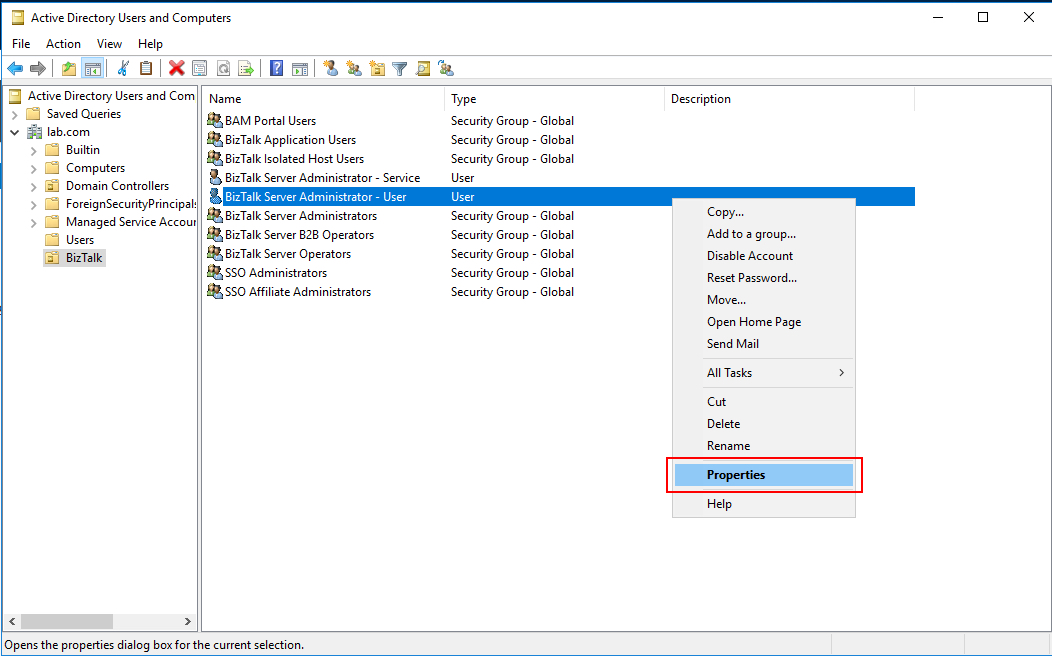Toggle the Show/Hide Action Pane toolbar icon

coord(300,68)
